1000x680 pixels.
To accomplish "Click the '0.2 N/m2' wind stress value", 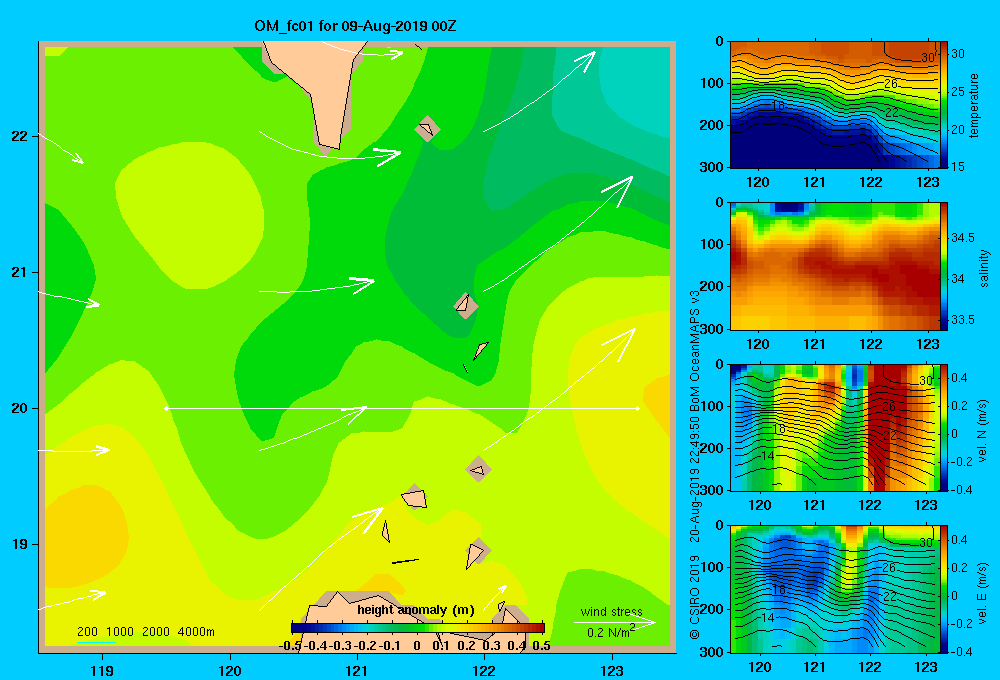I will tap(611, 632).
